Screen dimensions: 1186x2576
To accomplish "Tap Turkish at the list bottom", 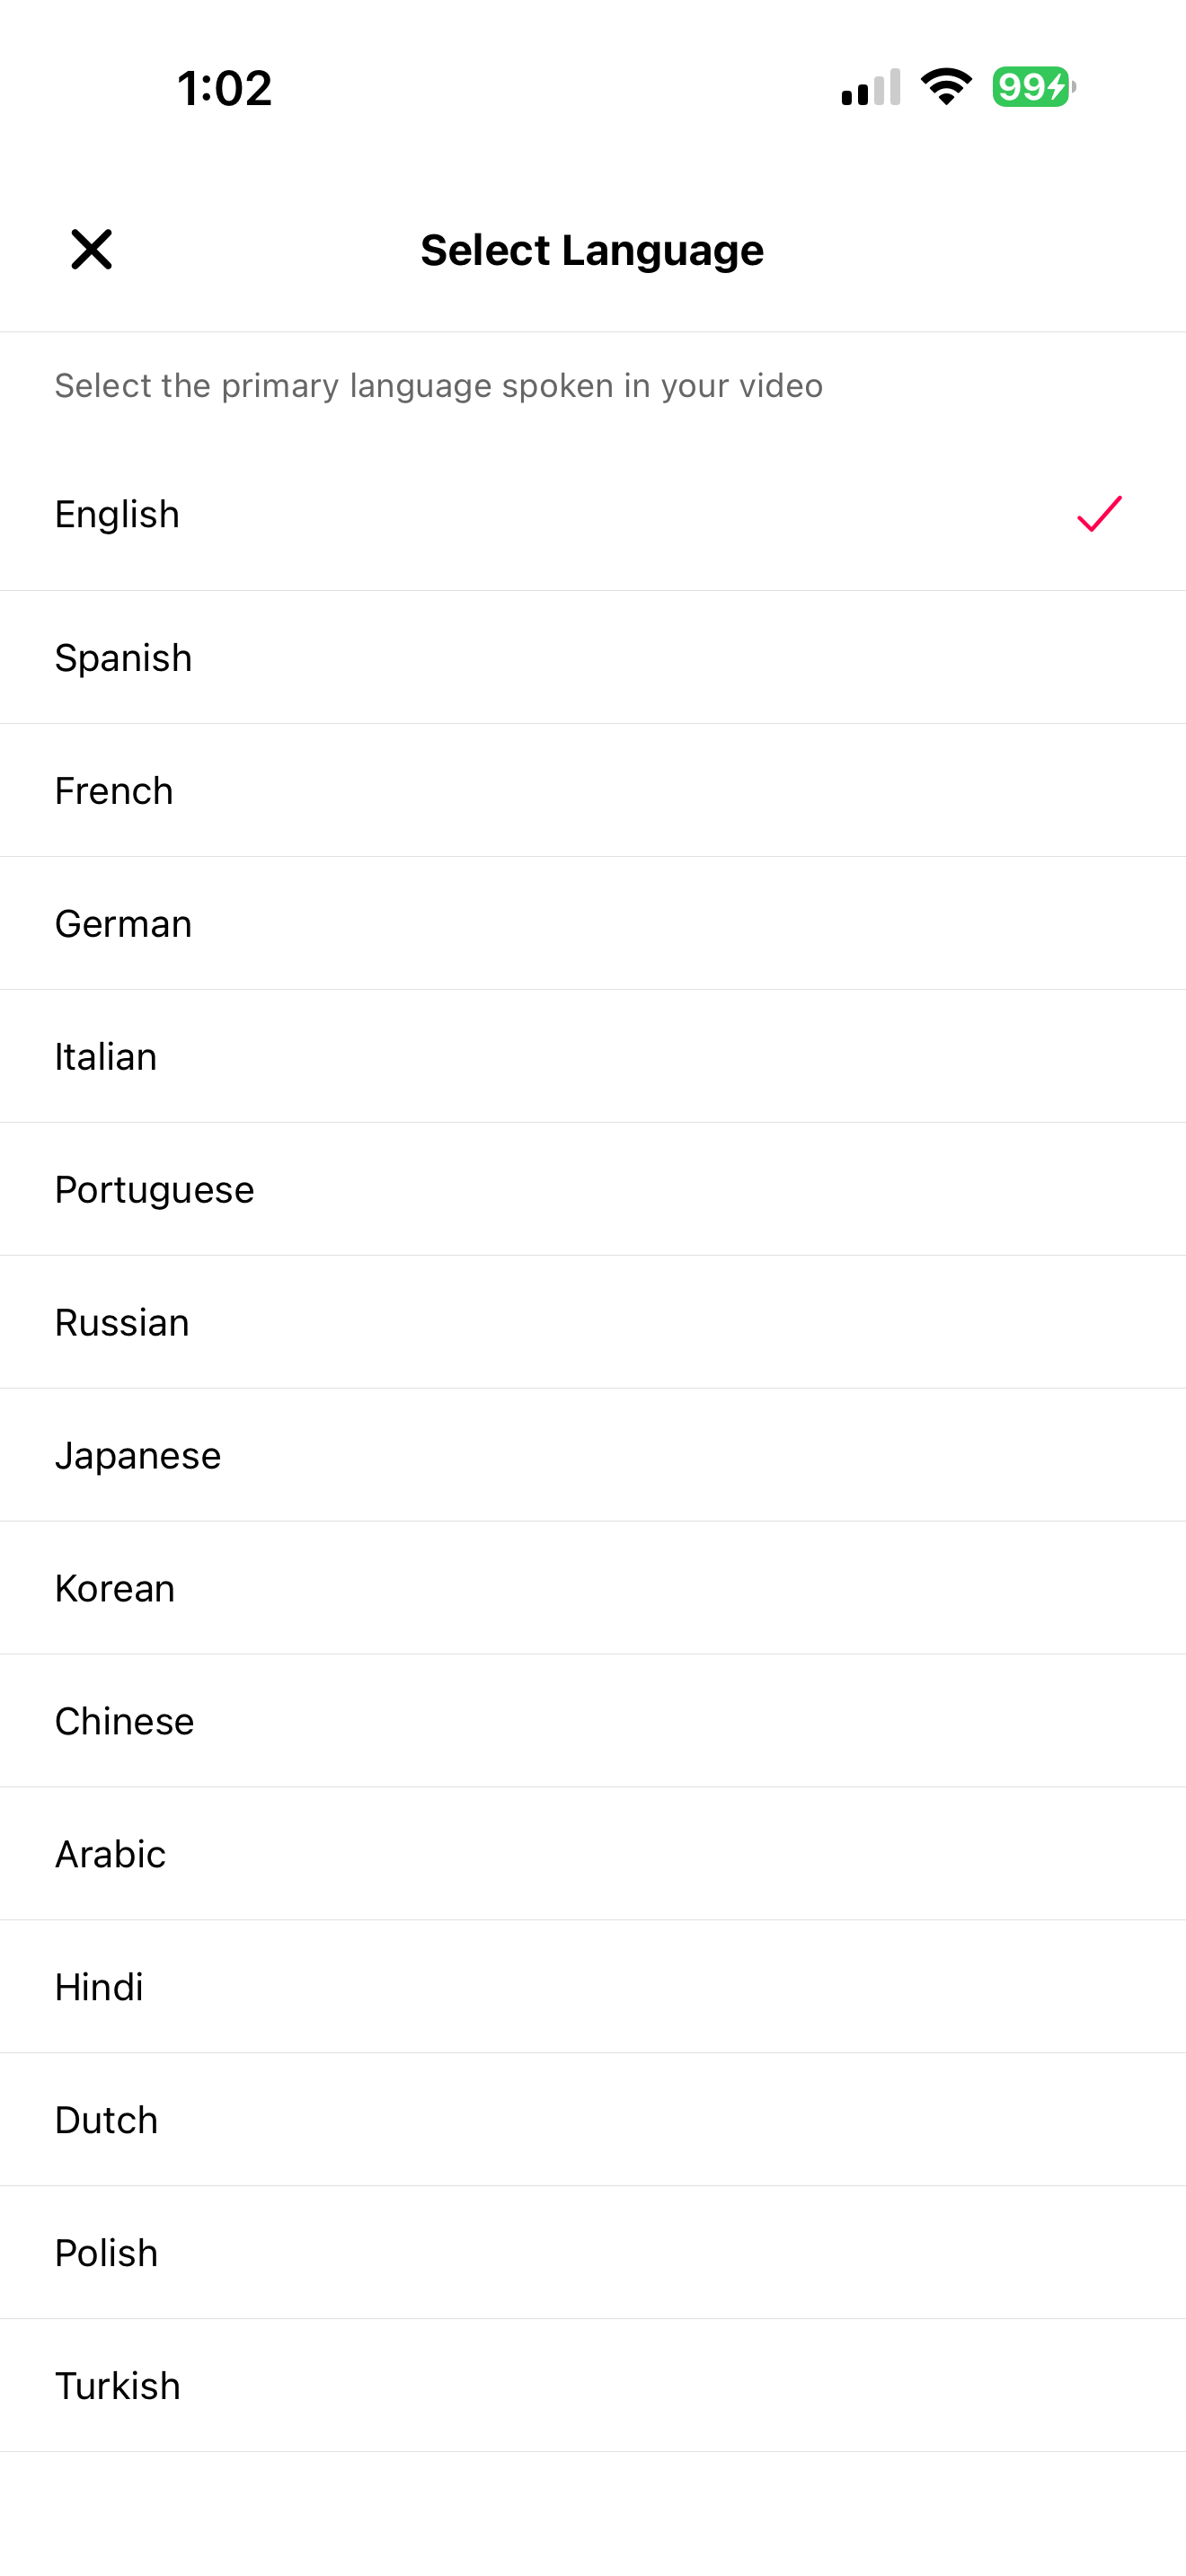I will pos(117,2387).
